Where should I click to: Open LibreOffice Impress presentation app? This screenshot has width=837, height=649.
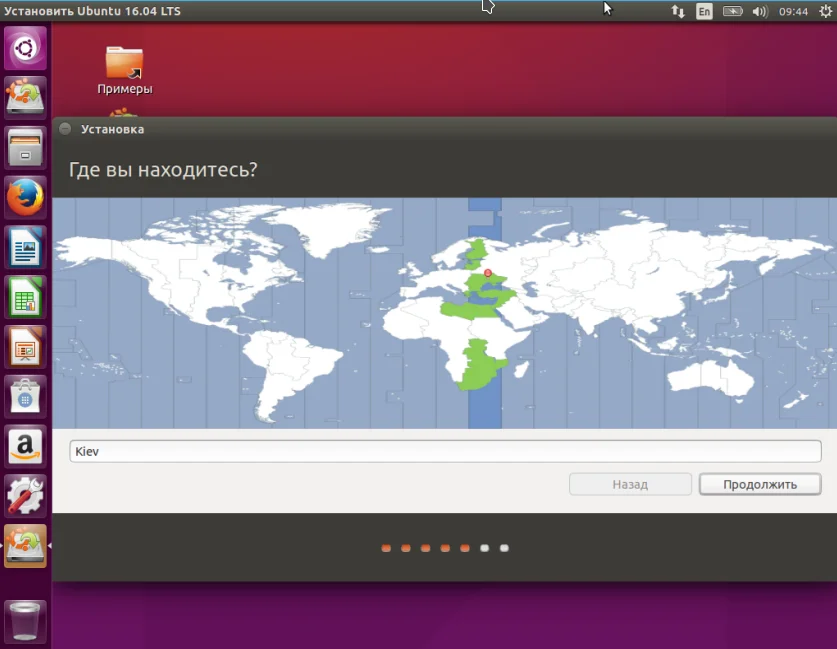[x=25, y=346]
